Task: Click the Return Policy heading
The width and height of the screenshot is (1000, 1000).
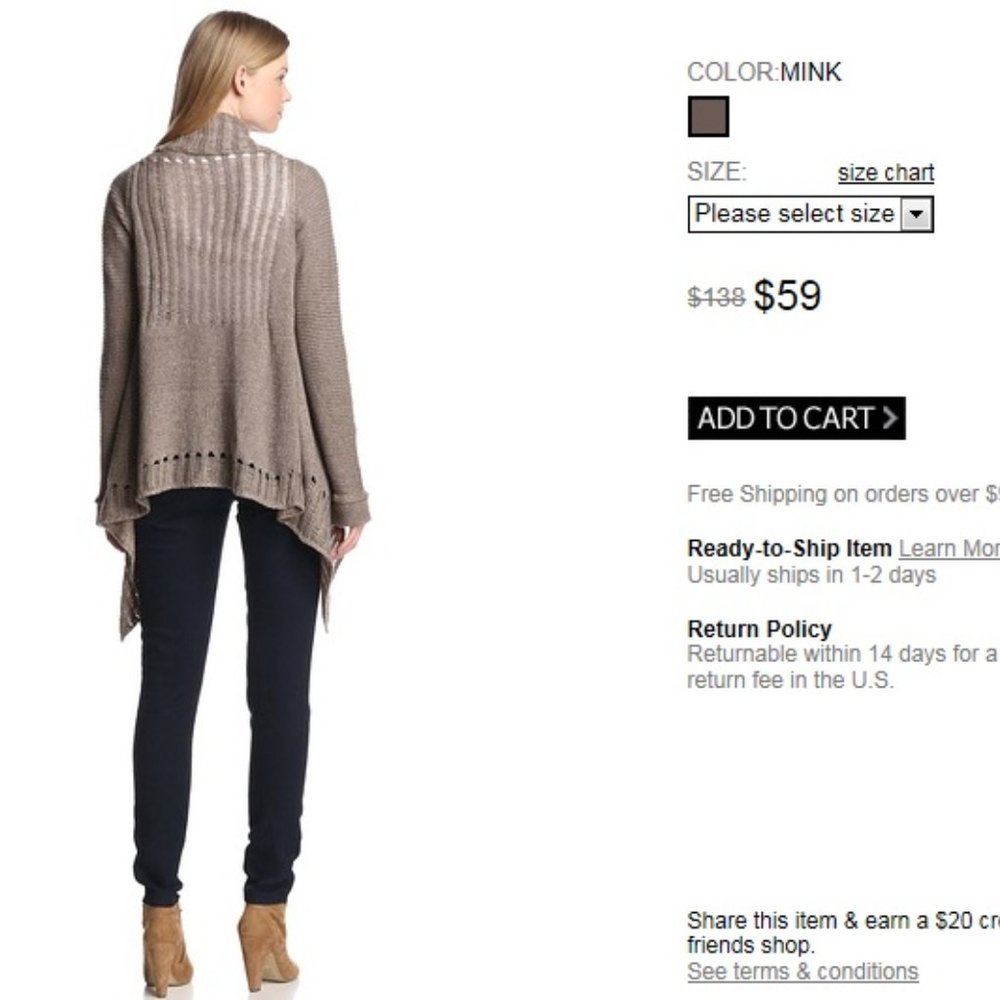Action: [760, 629]
